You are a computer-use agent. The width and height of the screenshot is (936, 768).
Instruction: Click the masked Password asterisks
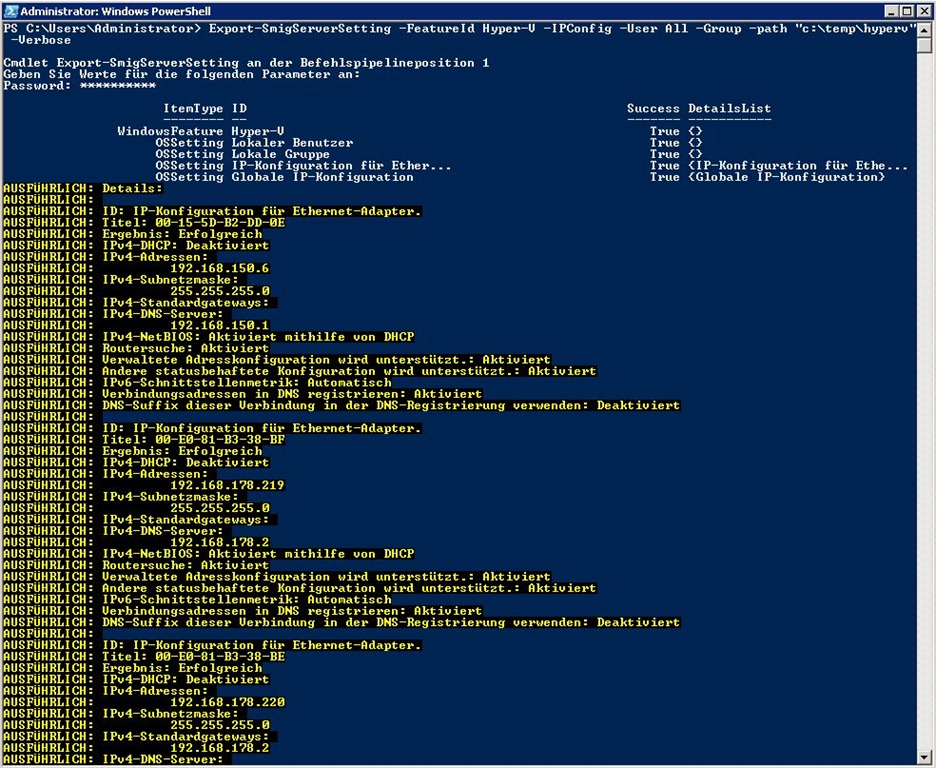click(117, 86)
